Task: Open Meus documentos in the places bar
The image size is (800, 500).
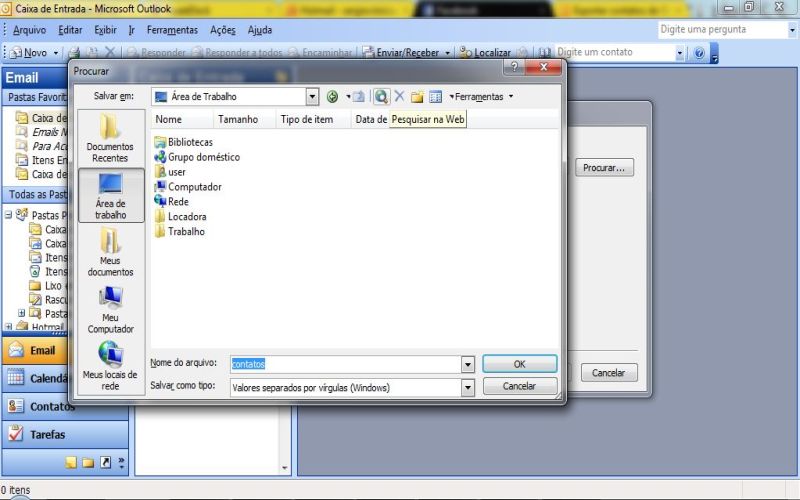Action: coord(110,253)
